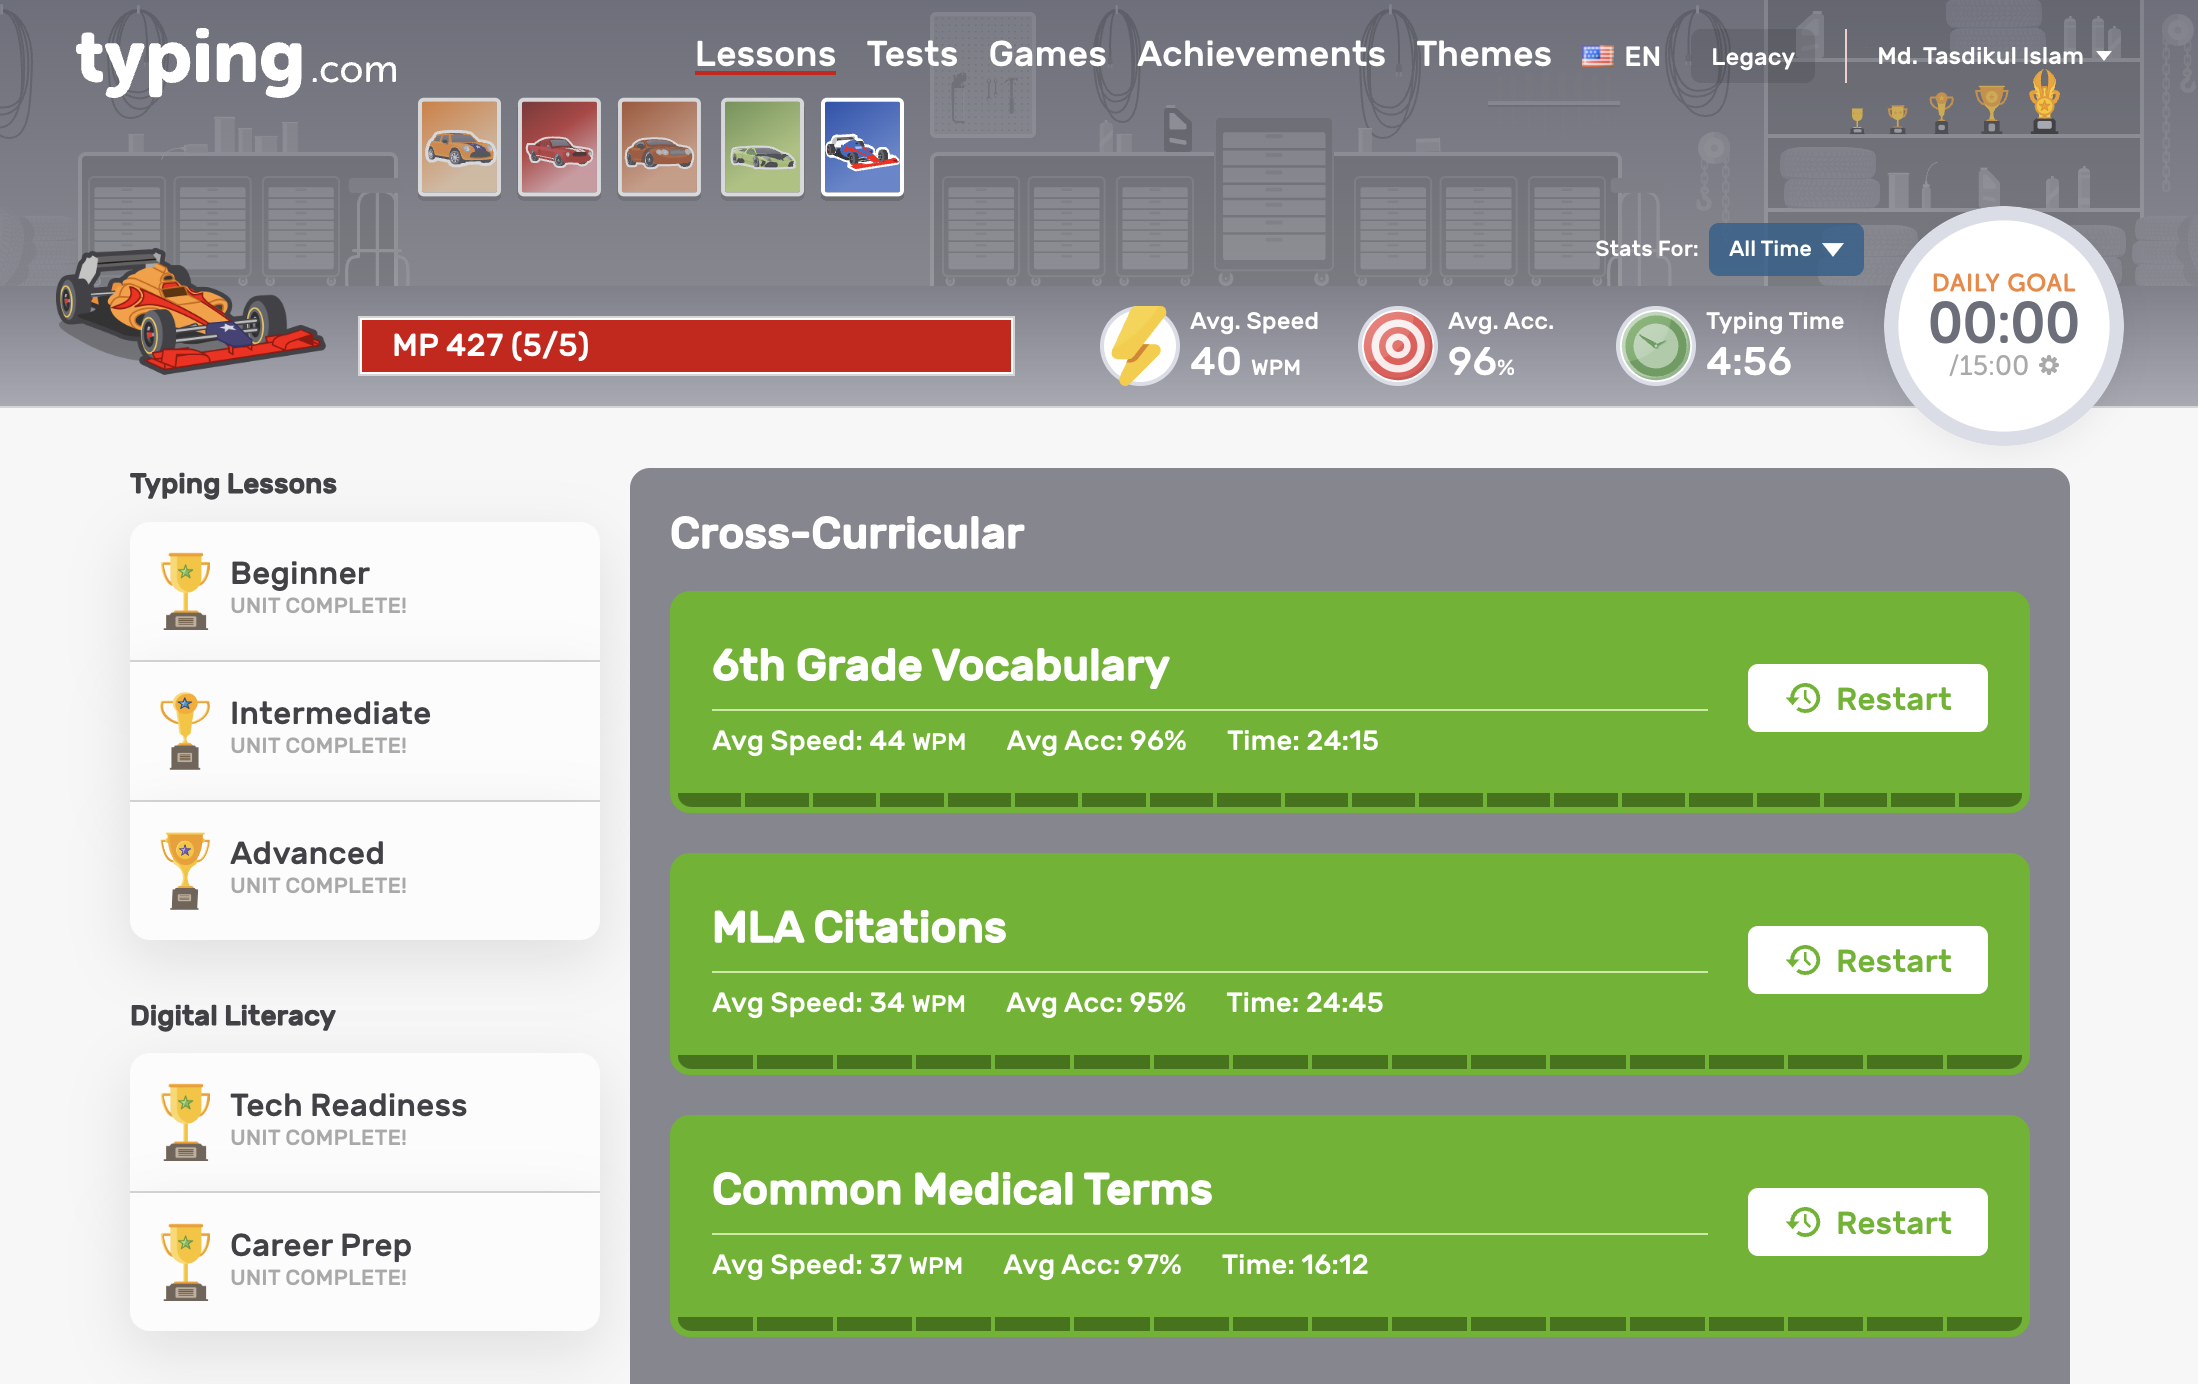
Task: Click the Digital Literacy sidebar heading
Action: coord(233,1016)
